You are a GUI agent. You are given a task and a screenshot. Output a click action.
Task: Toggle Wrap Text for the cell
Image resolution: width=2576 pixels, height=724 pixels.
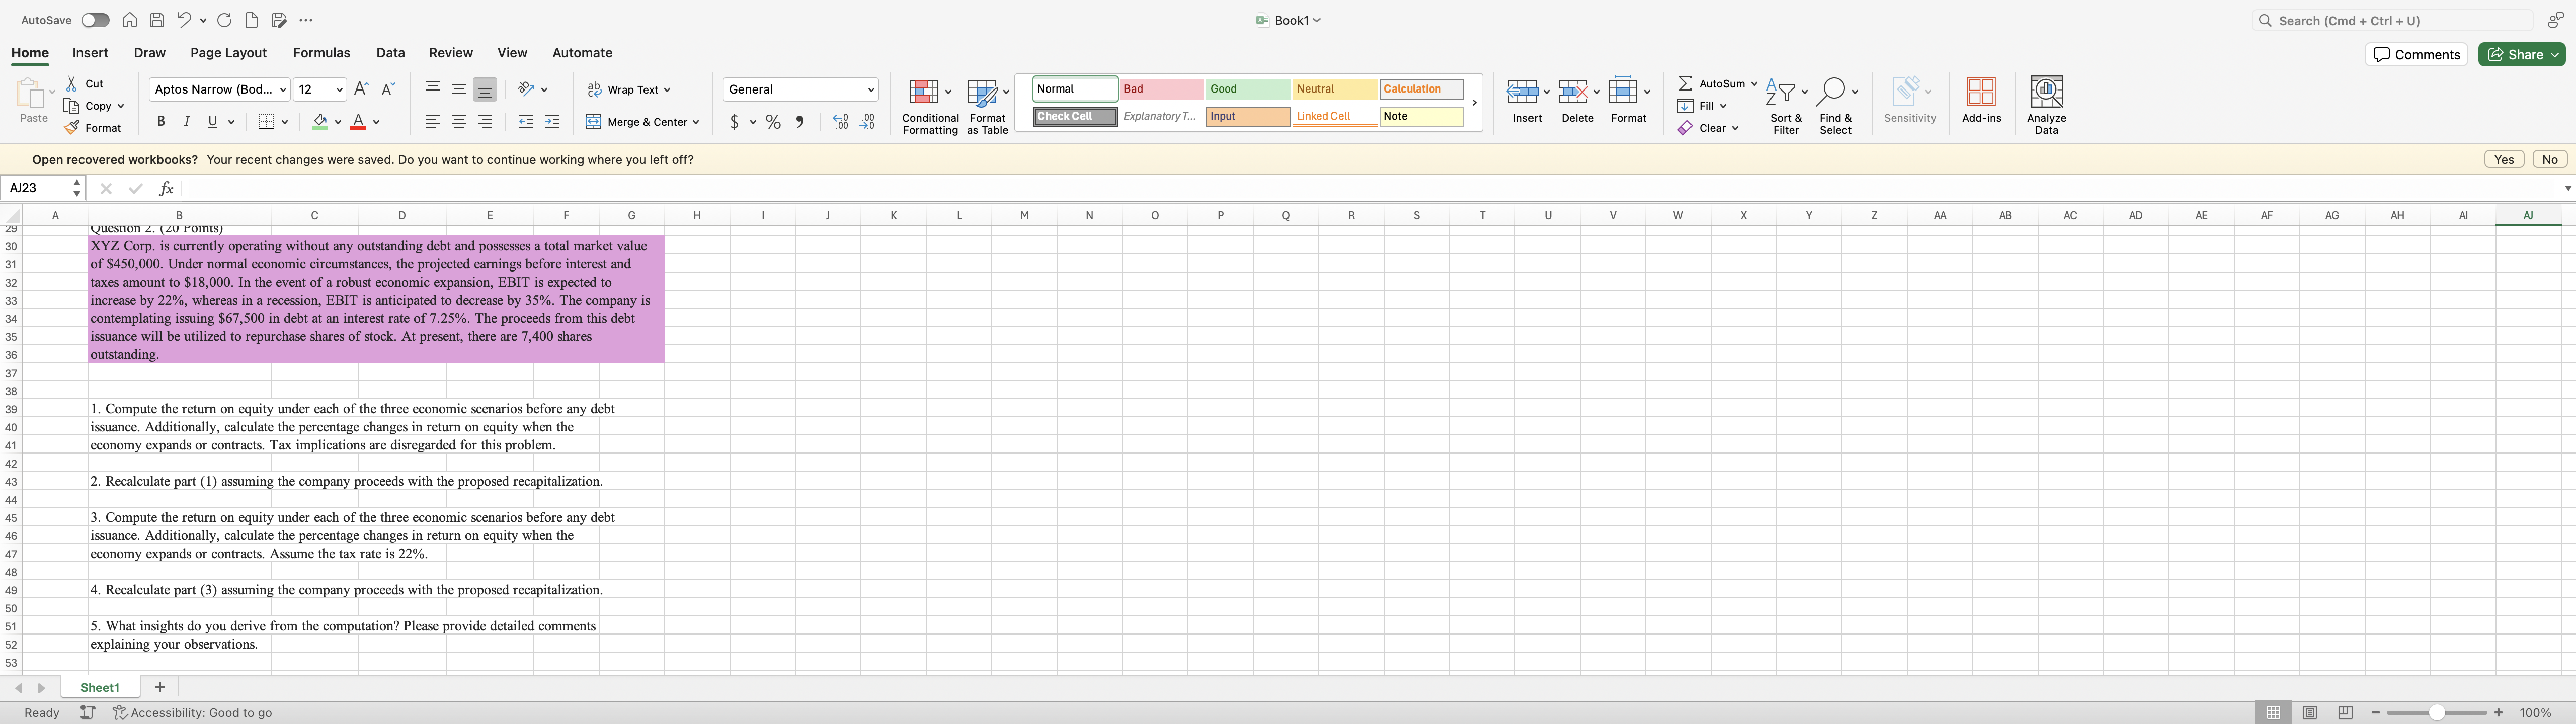[629, 89]
